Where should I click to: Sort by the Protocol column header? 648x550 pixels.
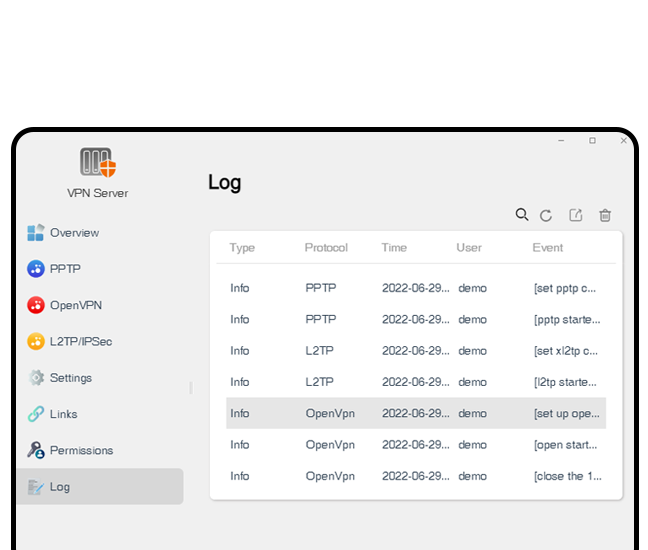click(x=326, y=248)
